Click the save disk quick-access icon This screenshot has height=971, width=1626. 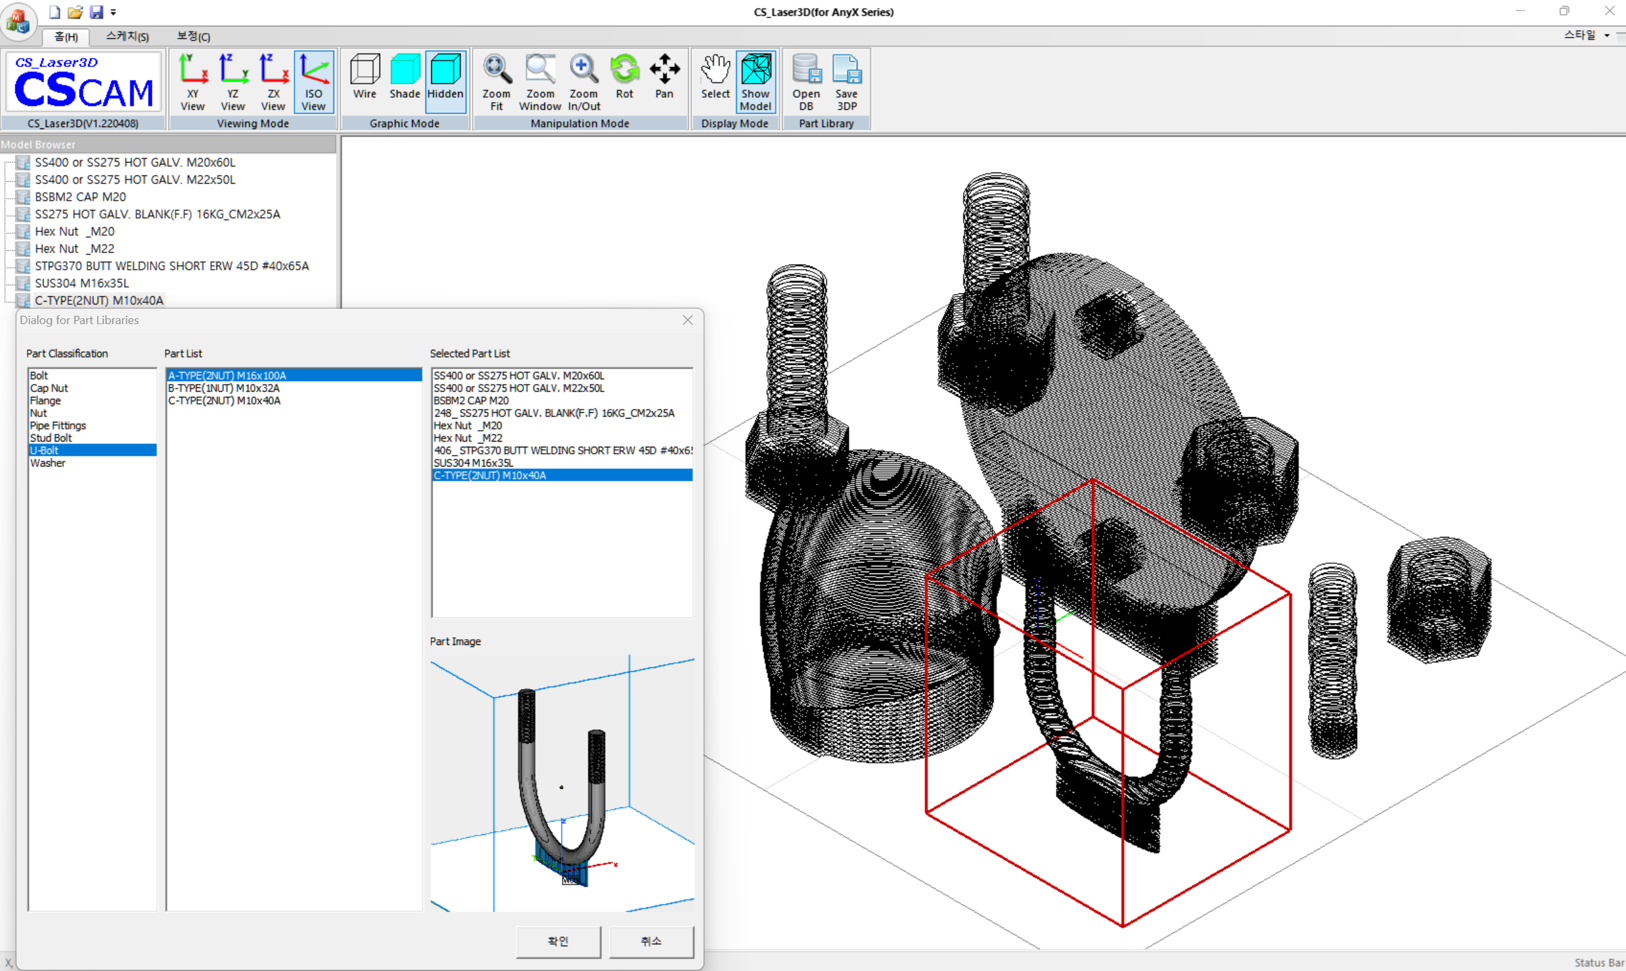(x=96, y=12)
